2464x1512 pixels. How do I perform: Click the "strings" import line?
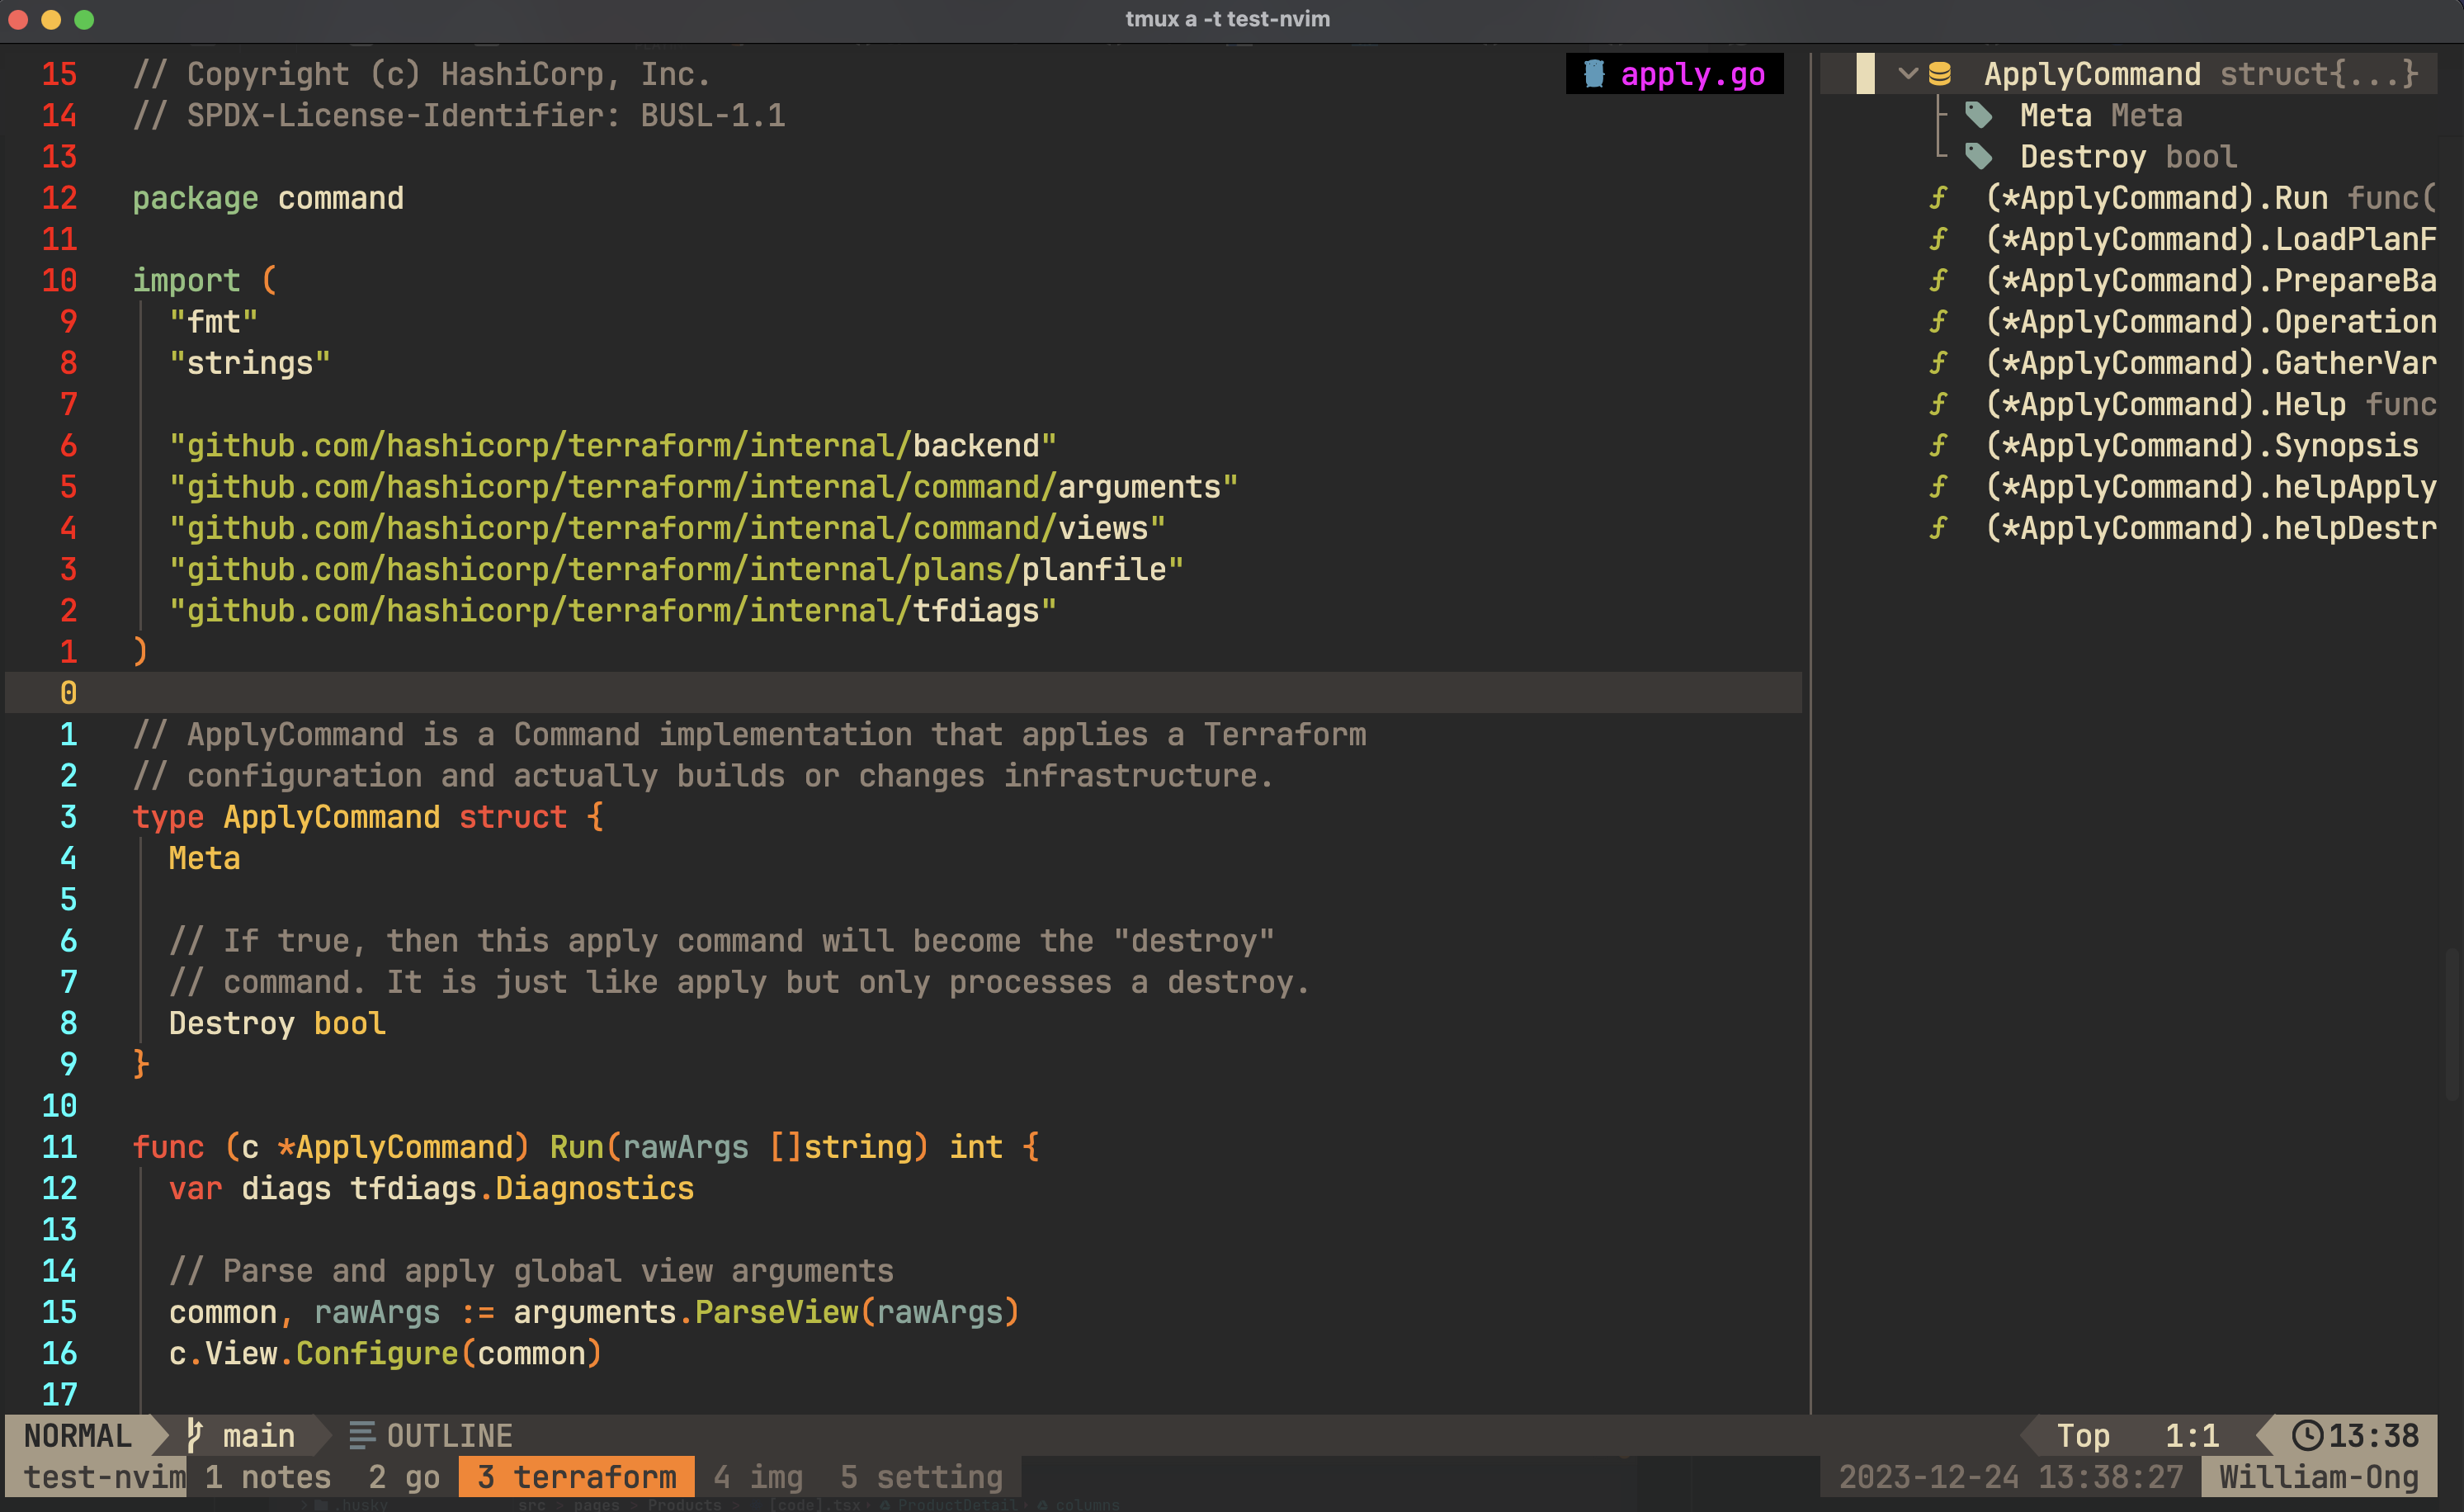[x=249, y=363]
